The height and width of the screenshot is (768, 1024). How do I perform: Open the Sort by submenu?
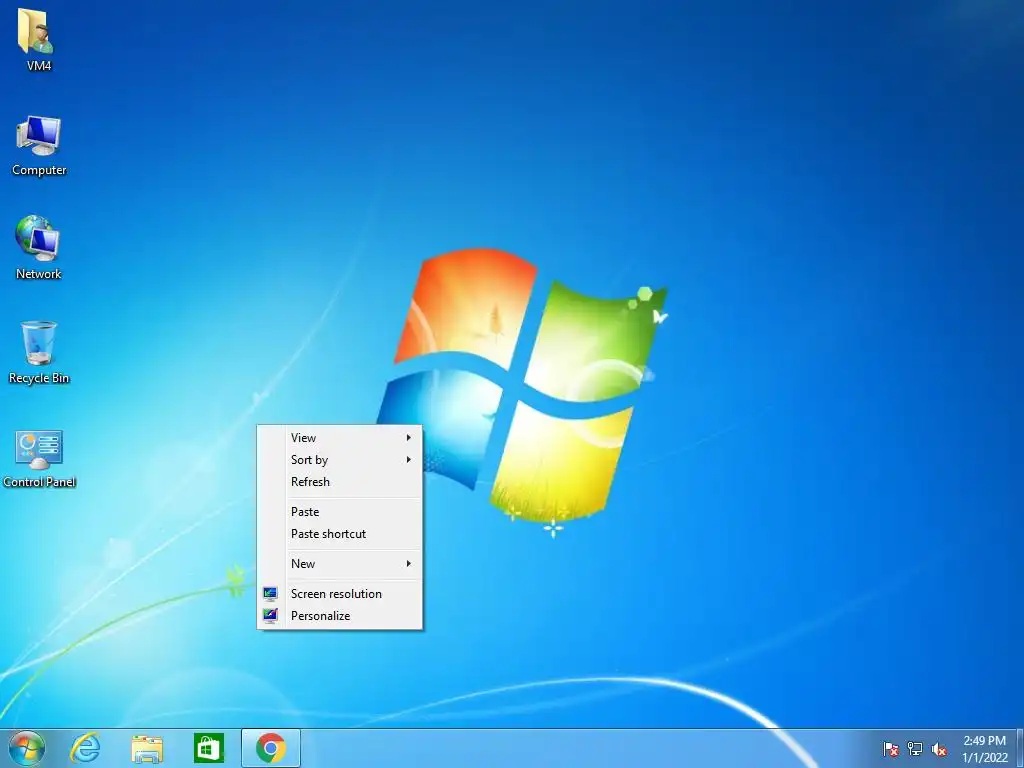coord(340,460)
